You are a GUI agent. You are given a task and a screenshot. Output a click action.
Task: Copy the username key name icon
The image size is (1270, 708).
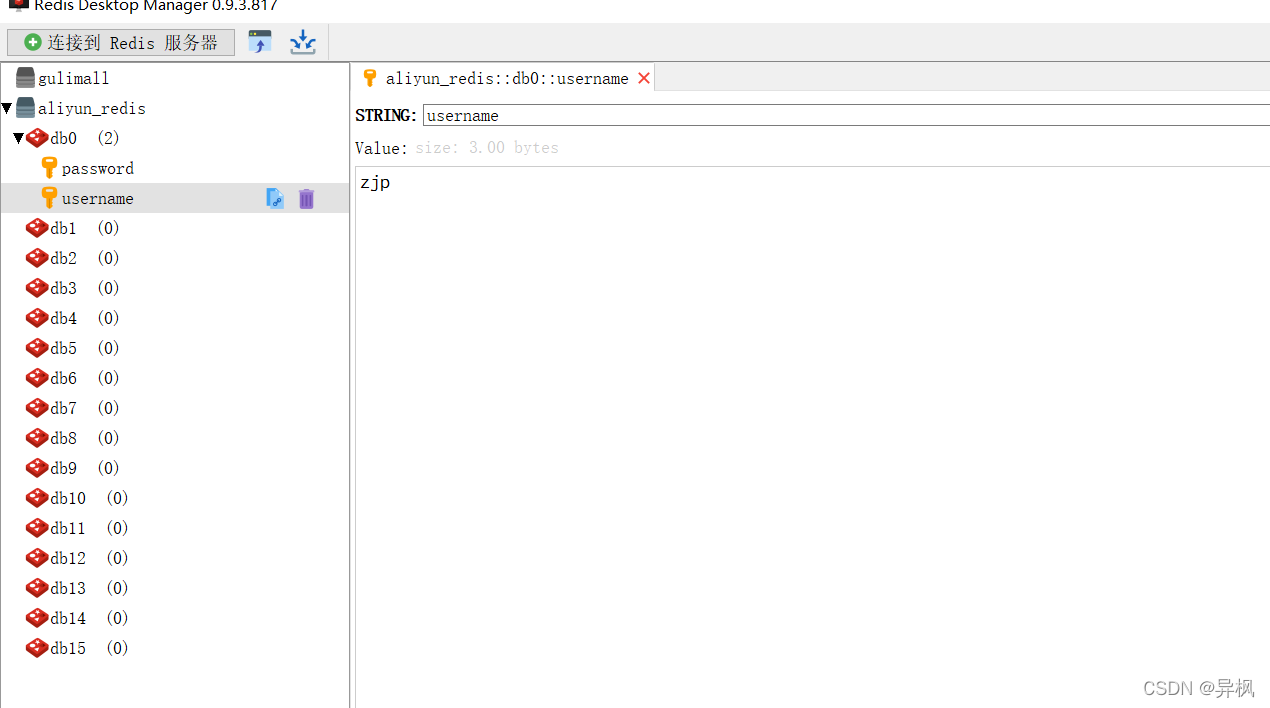click(x=275, y=198)
